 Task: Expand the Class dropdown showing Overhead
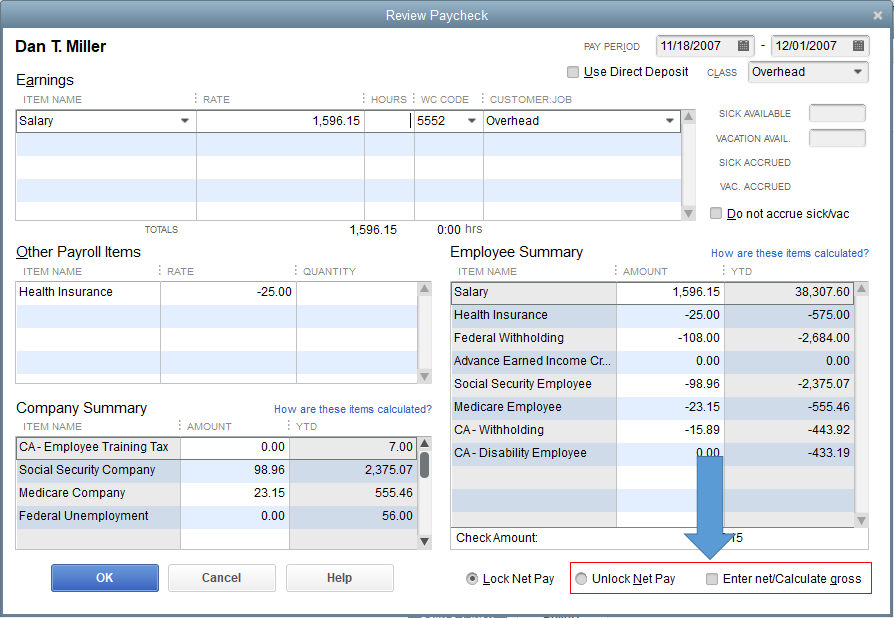[x=859, y=72]
